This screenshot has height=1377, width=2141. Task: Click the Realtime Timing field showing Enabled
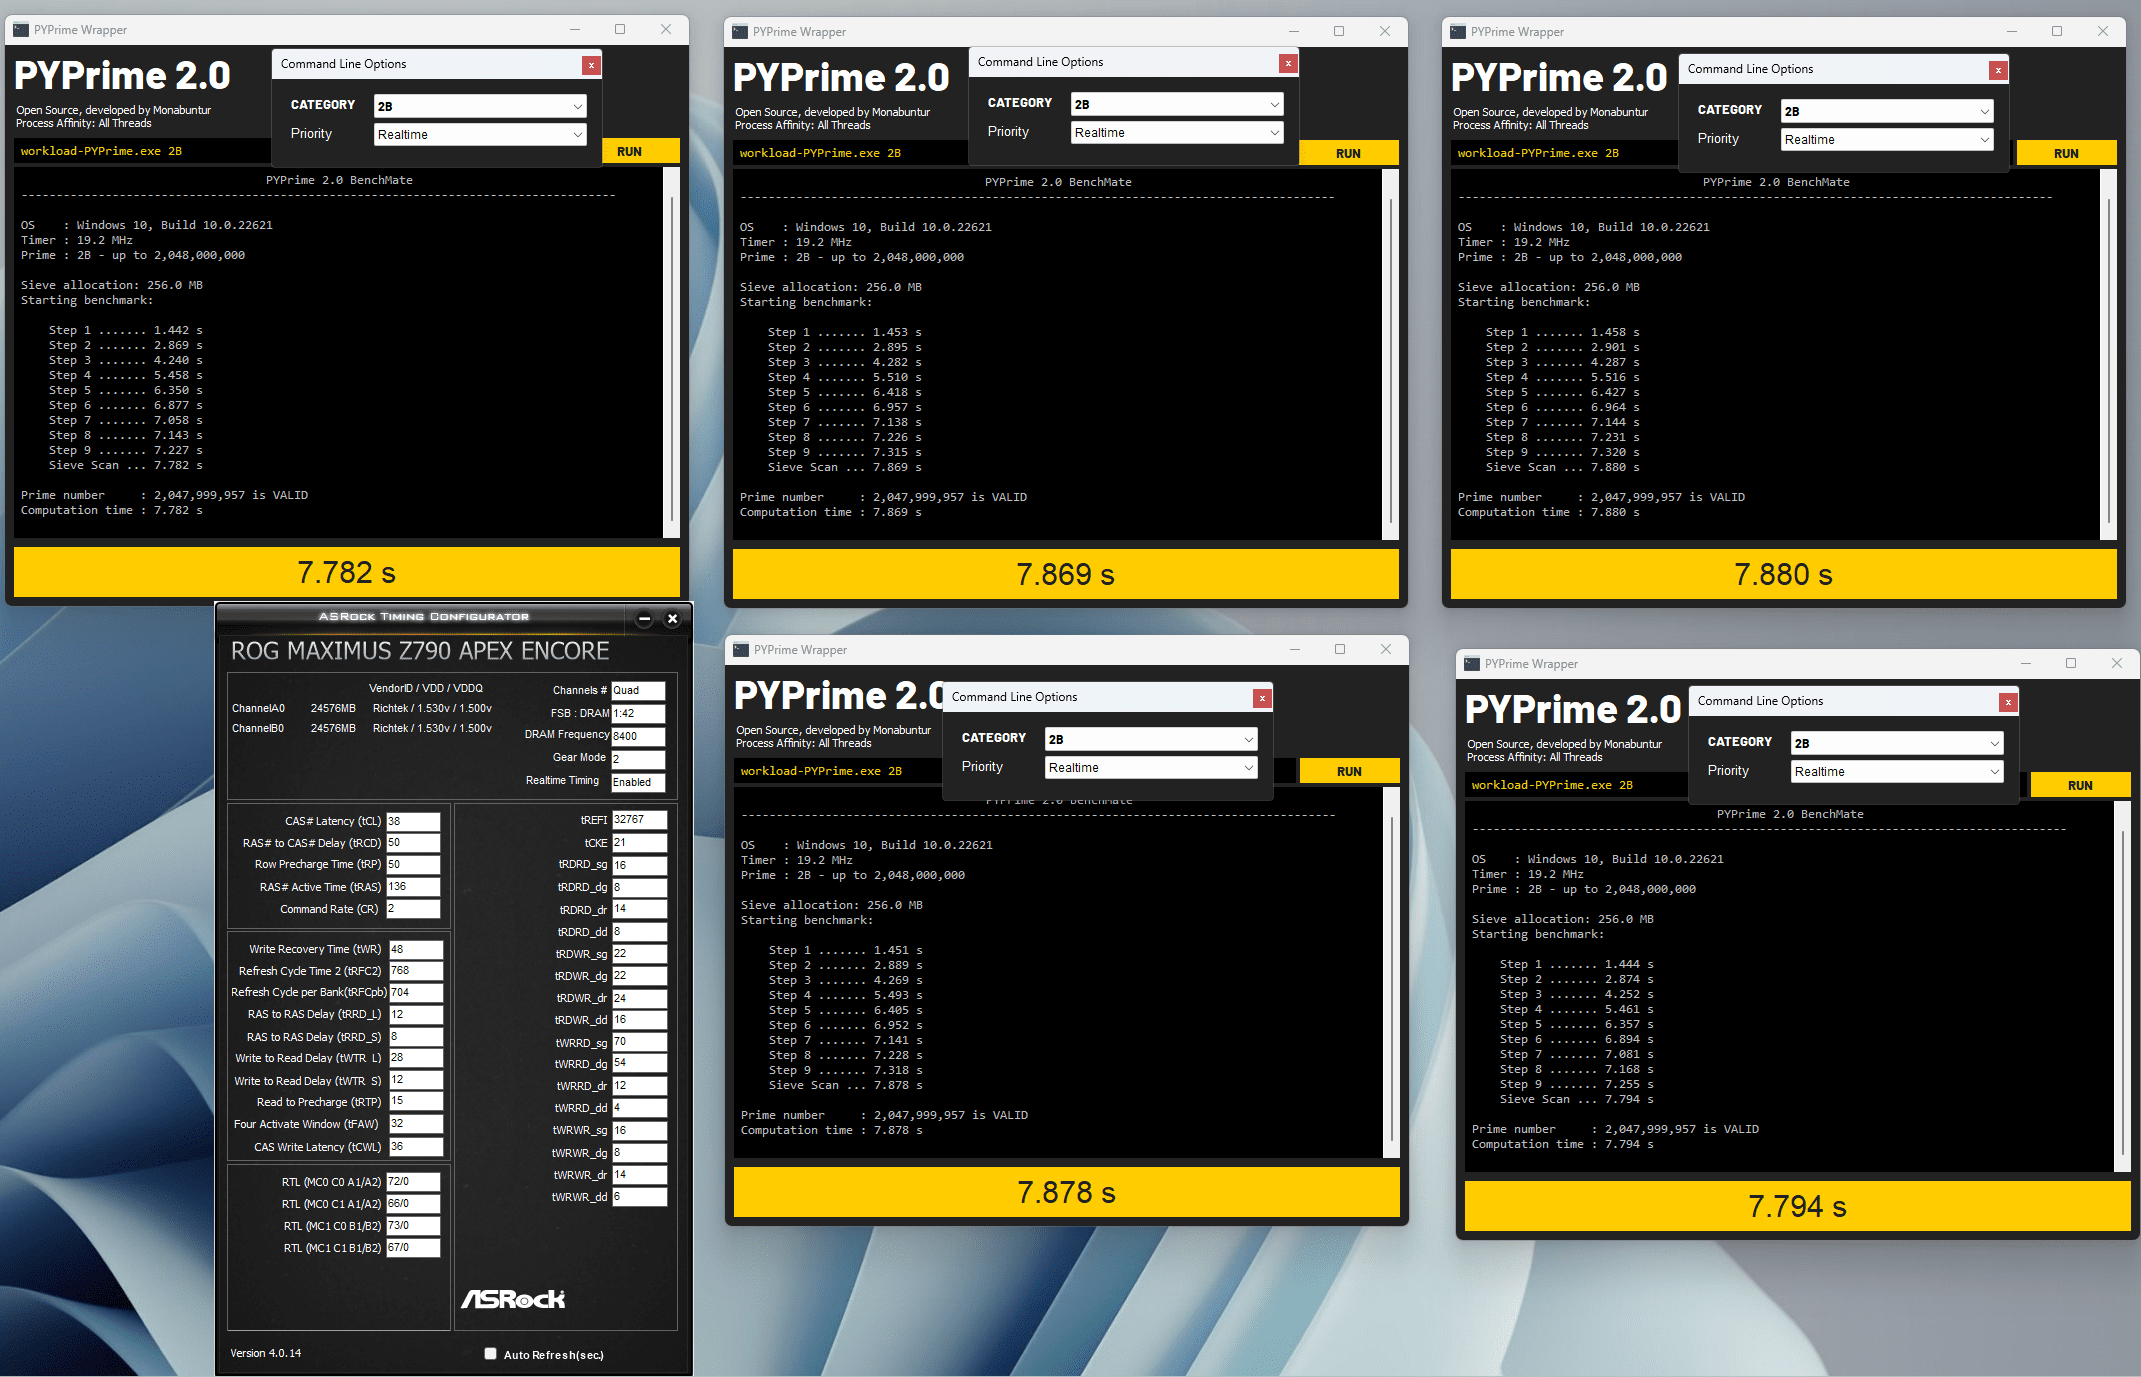tap(638, 783)
